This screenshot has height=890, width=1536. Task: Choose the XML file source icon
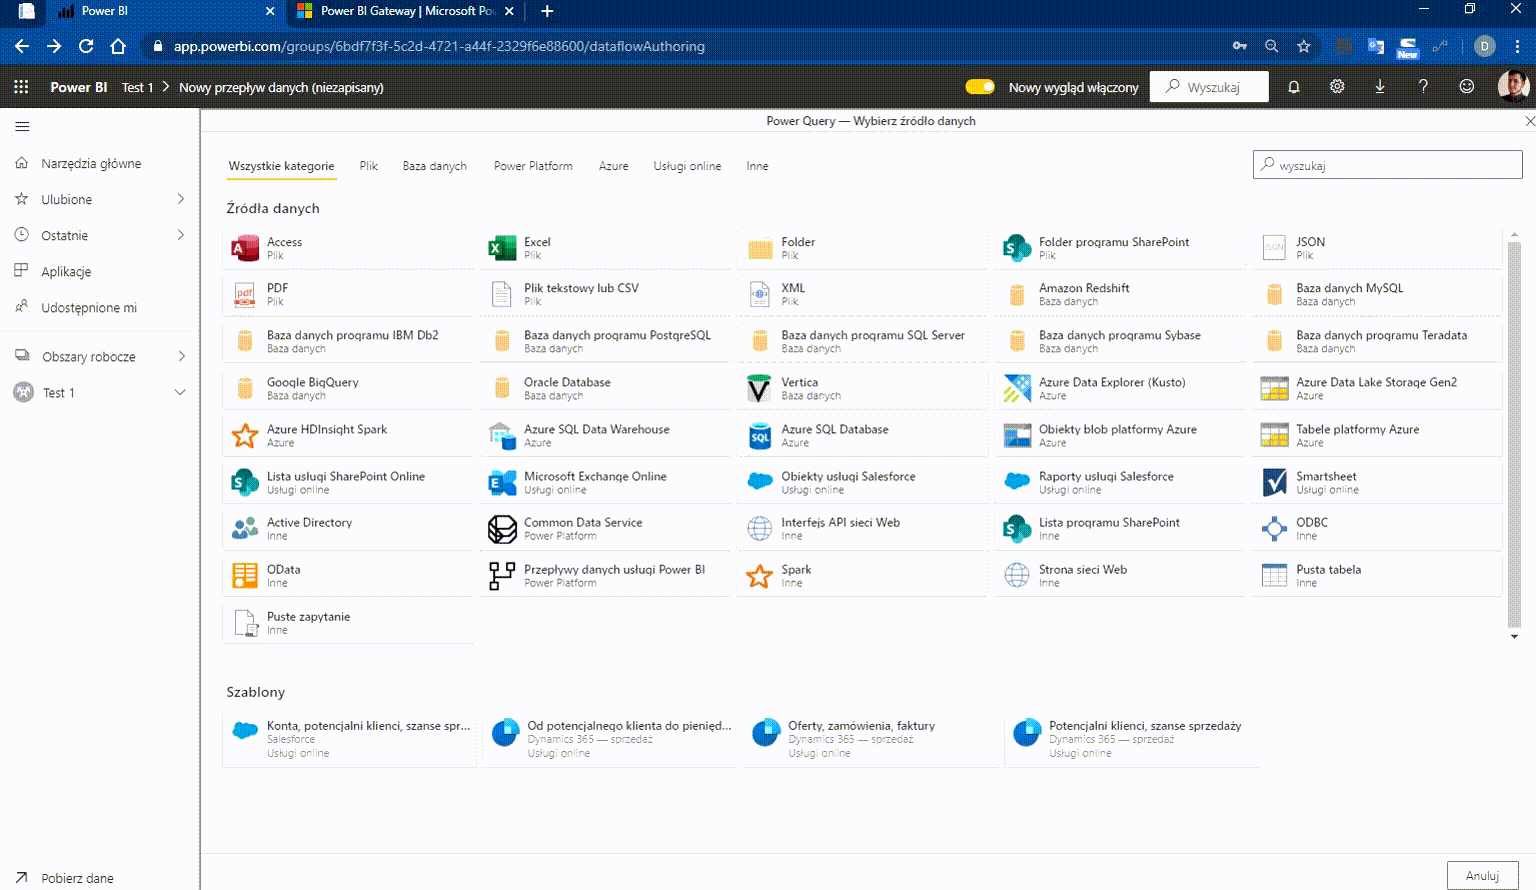[x=760, y=294]
